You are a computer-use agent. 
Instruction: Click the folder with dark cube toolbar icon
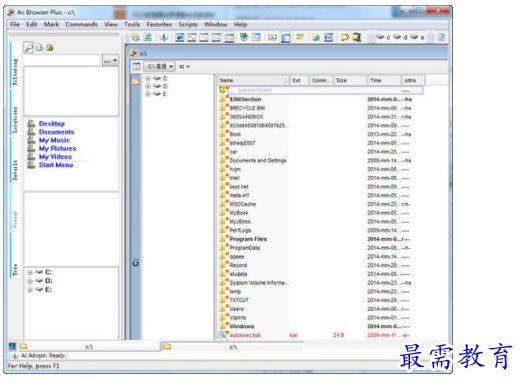point(356,37)
